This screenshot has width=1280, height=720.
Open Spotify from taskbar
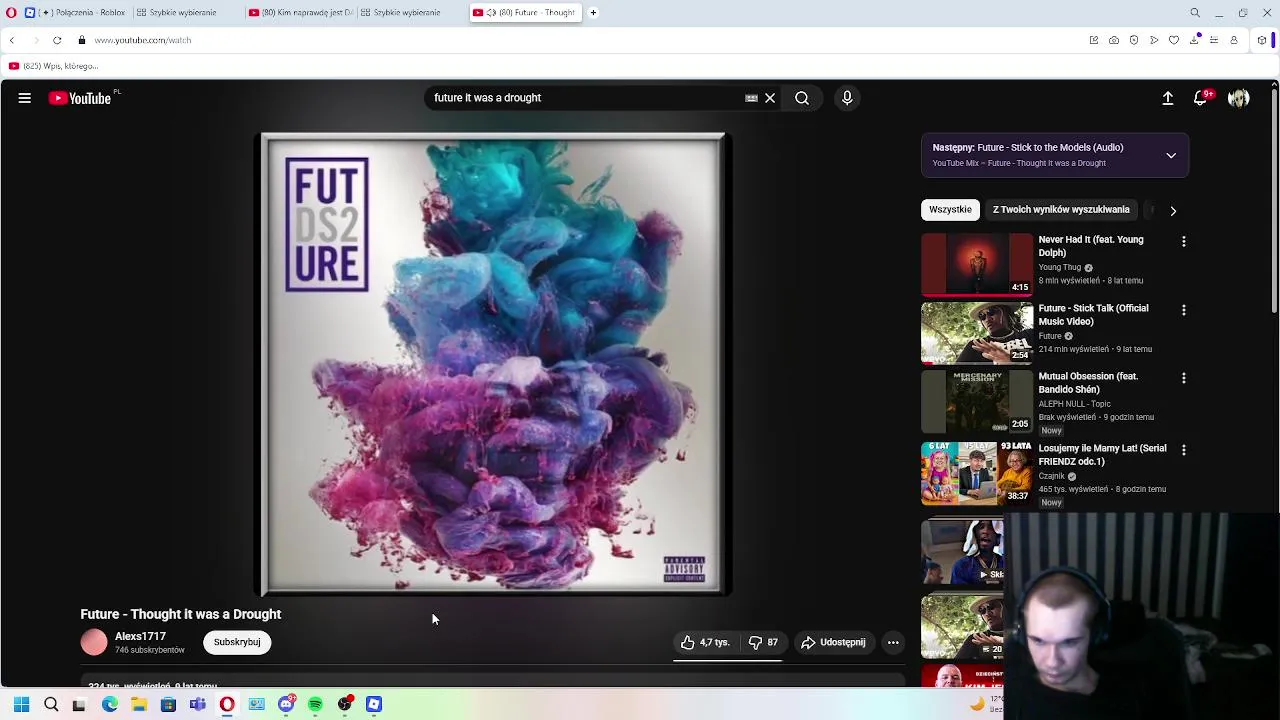(x=315, y=704)
